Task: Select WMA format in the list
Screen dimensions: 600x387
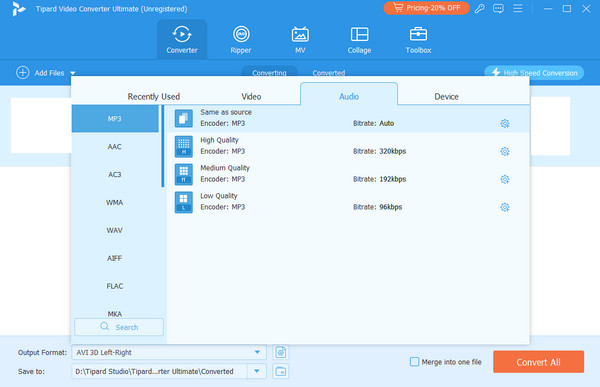Action: coord(115,202)
